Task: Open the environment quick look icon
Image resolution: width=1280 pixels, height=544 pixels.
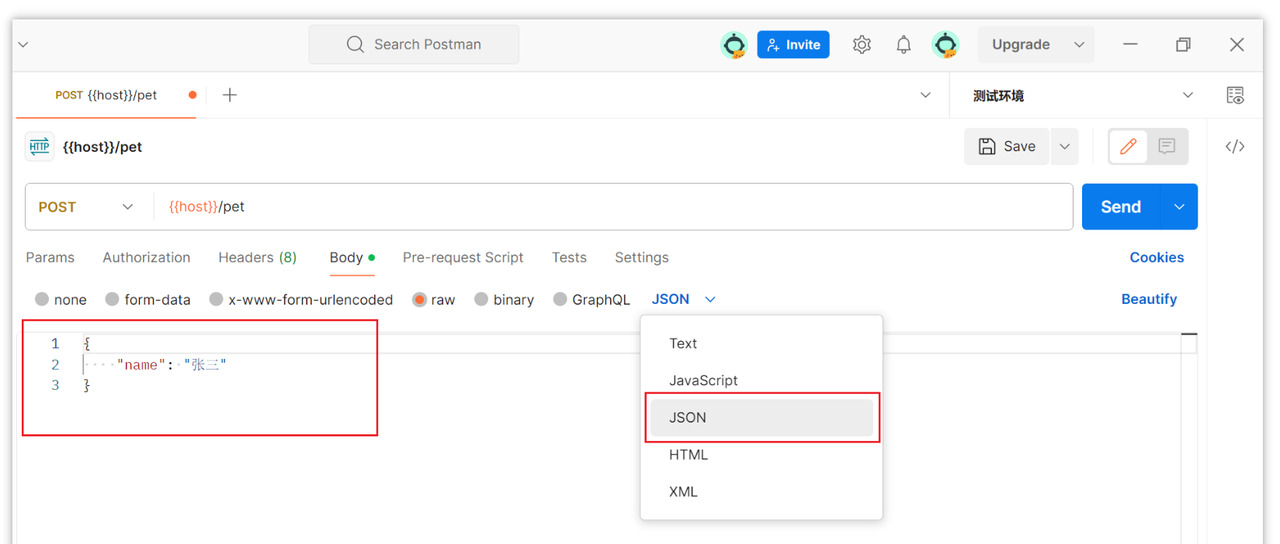Action: coord(1235,96)
